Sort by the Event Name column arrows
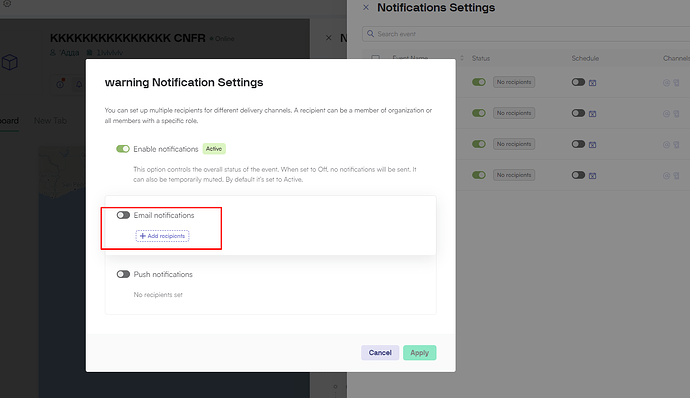Image resolution: width=690 pixels, height=398 pixels. [462, 58]
